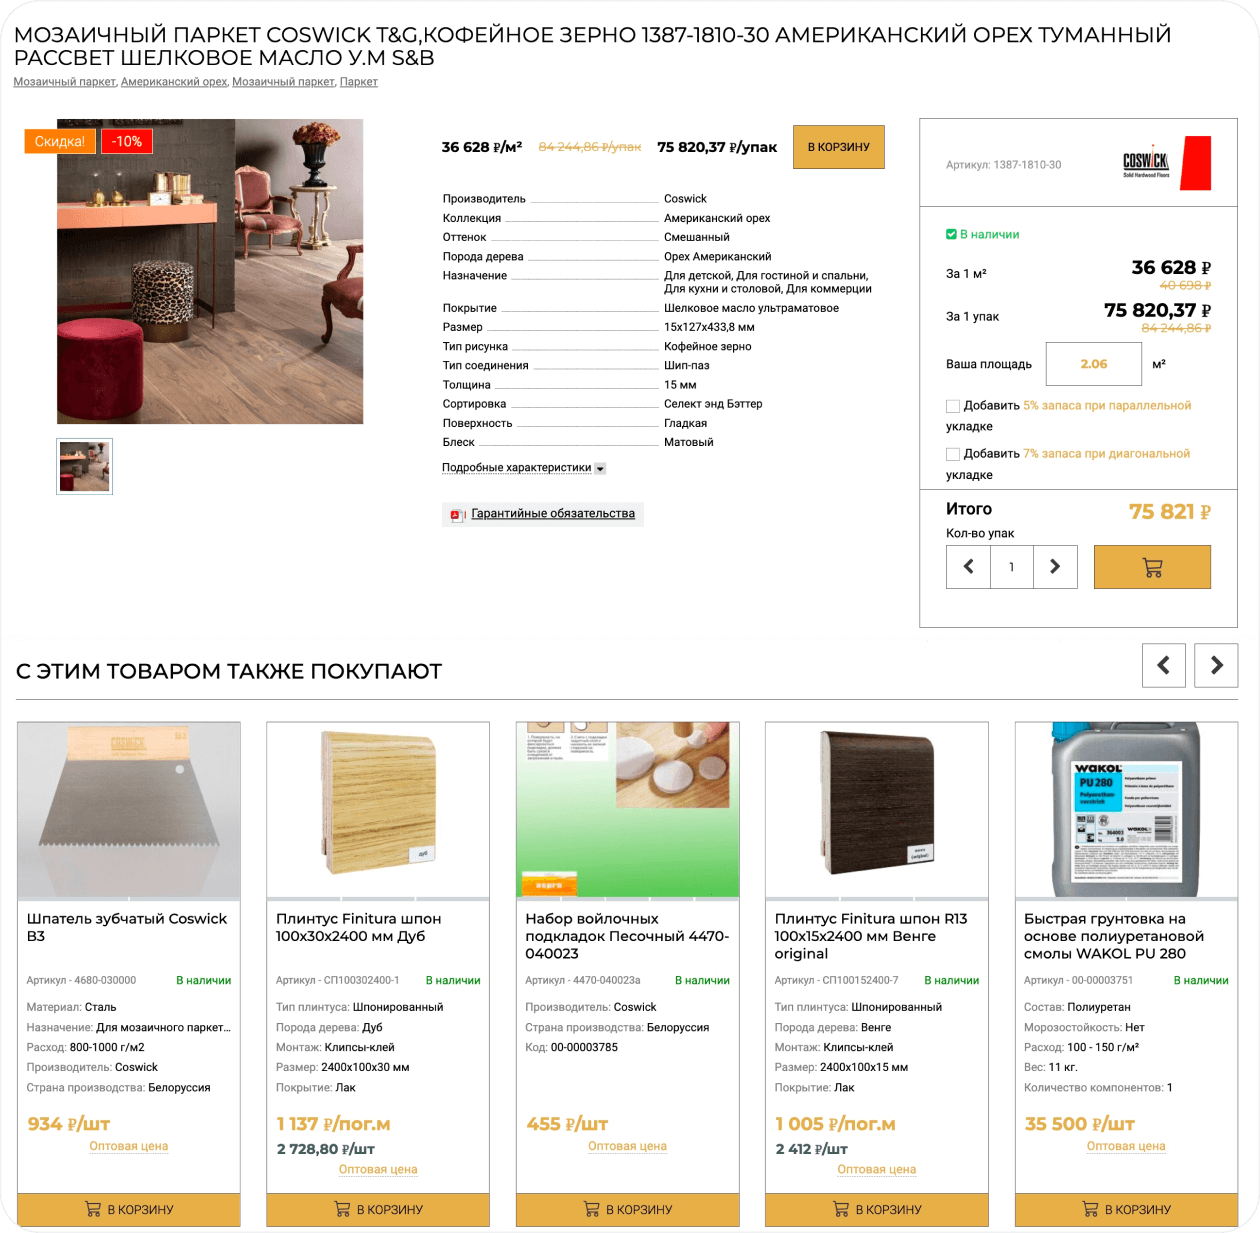Open the Паркет breadcrumb link
Screen dimensions: 1260x1233
click(x=359, y=82)
